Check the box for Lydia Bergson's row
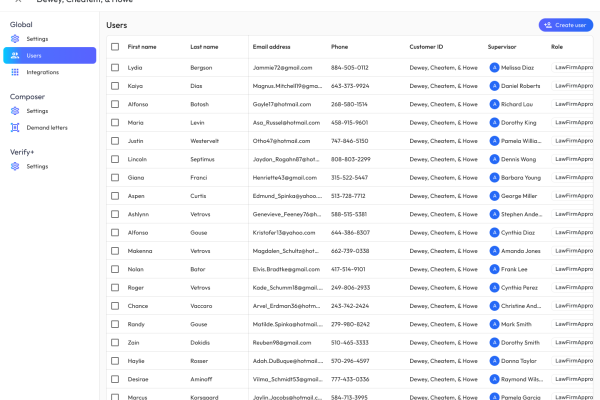Viewport: 600px width, 400px height. click(x=115, y=68)
